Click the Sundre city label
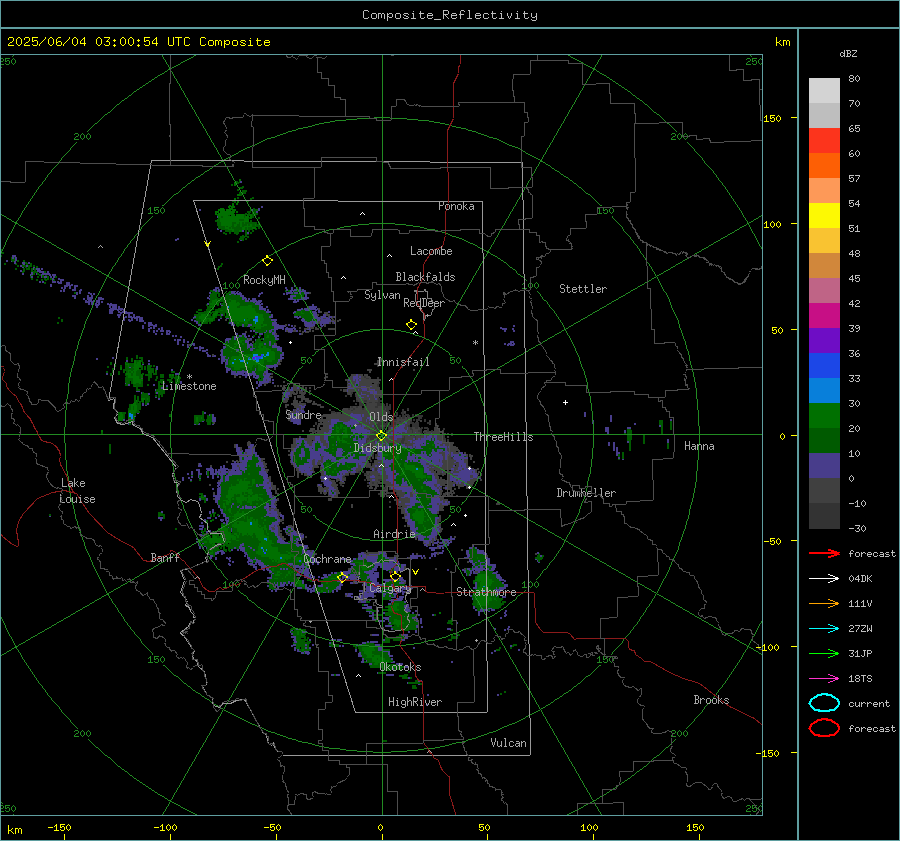Screen dimensions: 900x841 coord(303,414)
